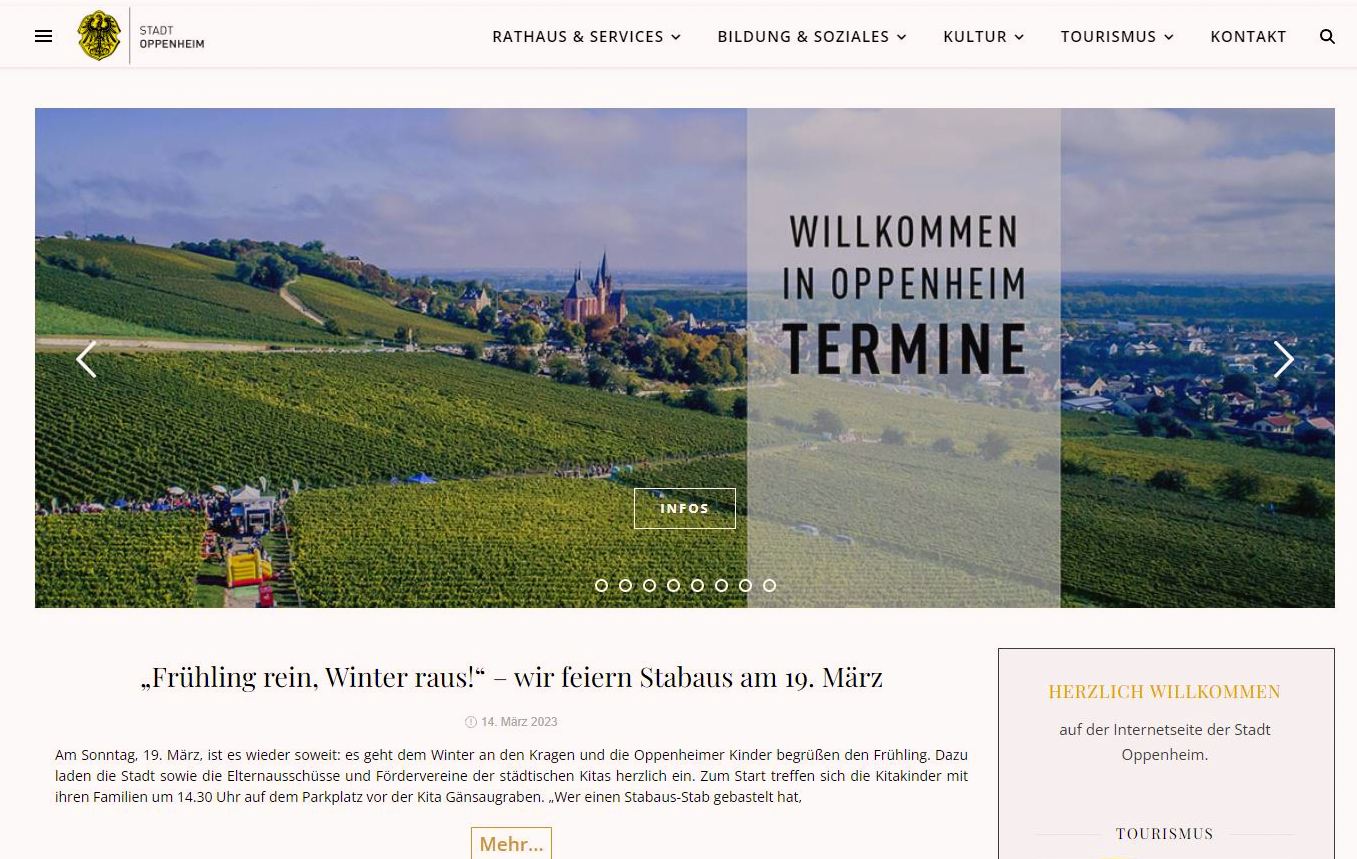
Task: Click the INFOS button on the slider
Action: (685, 508)
